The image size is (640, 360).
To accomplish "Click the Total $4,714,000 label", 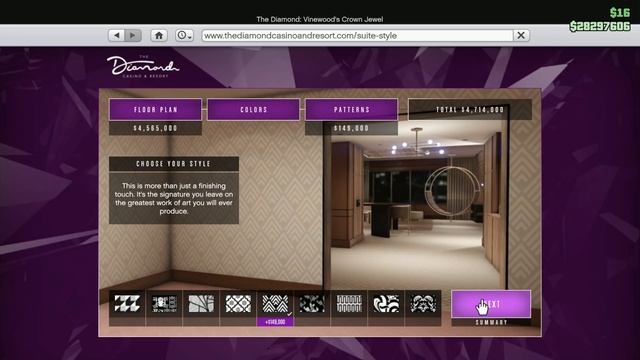I will (x=470, y=109).
